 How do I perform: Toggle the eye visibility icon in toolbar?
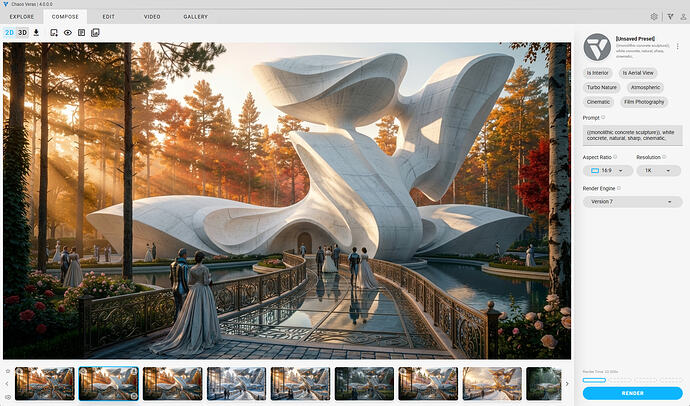(x=68, y=32)
